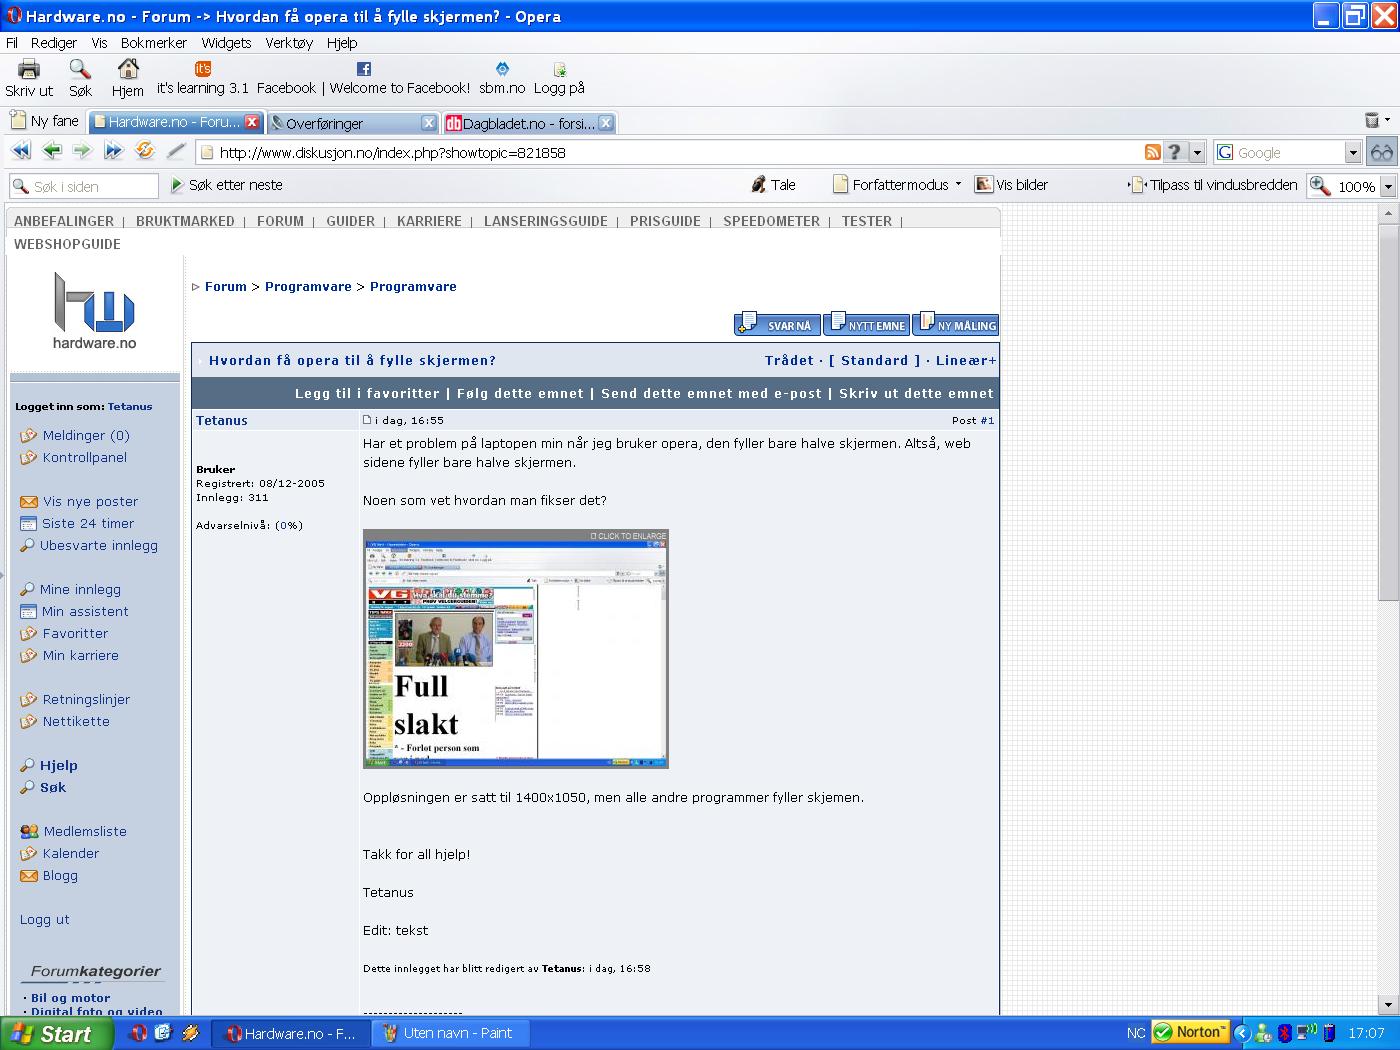1400x1050 pixels.
Task: Open the Tetanus poster profile link
Action: pos(222,421)
